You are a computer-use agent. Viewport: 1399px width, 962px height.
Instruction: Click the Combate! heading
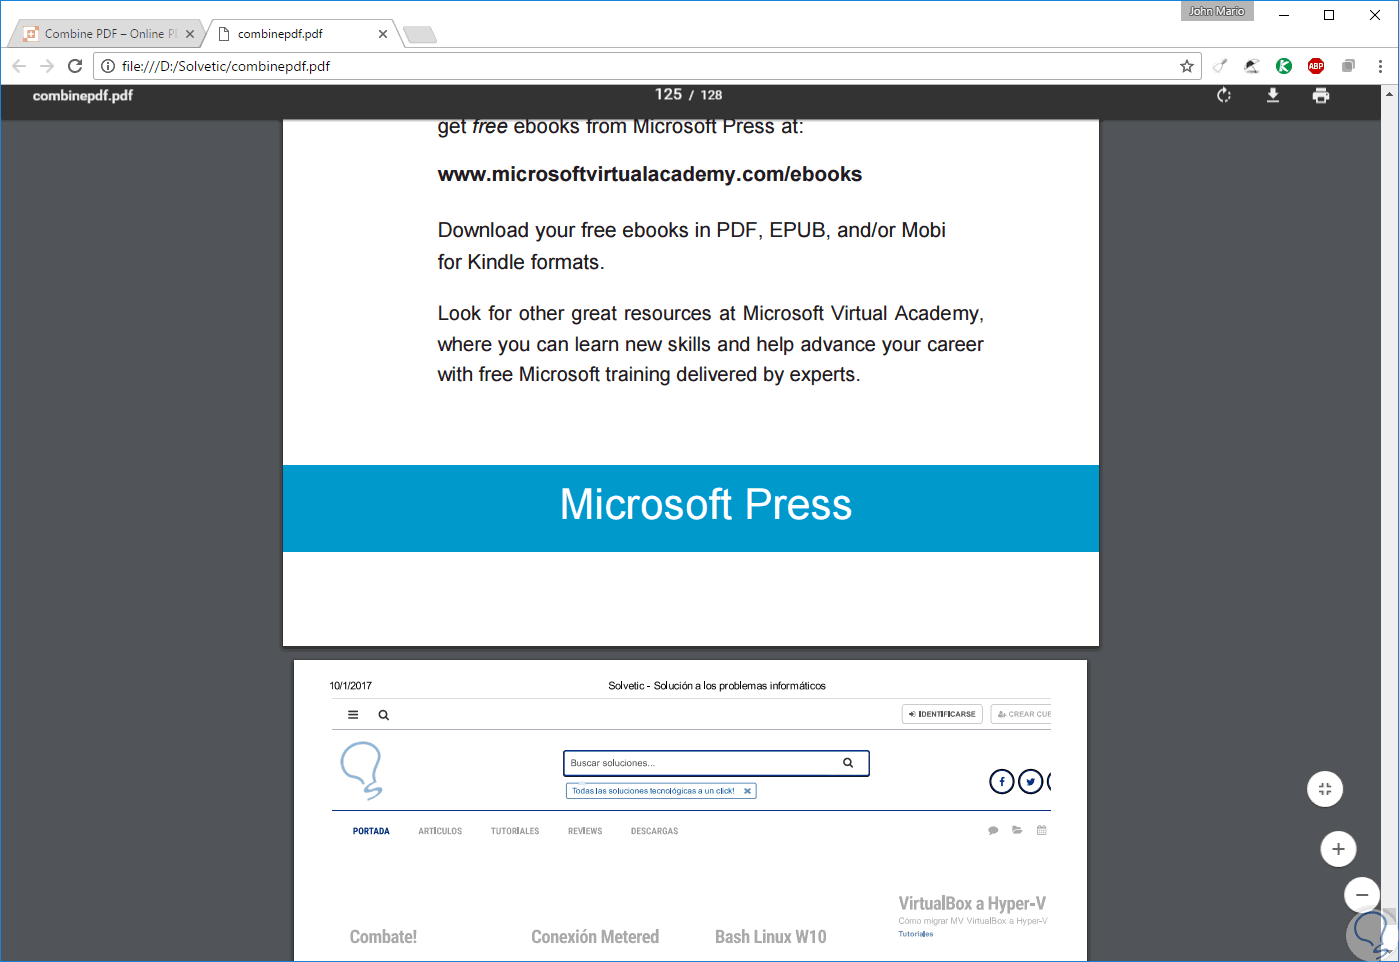point(383,937)
